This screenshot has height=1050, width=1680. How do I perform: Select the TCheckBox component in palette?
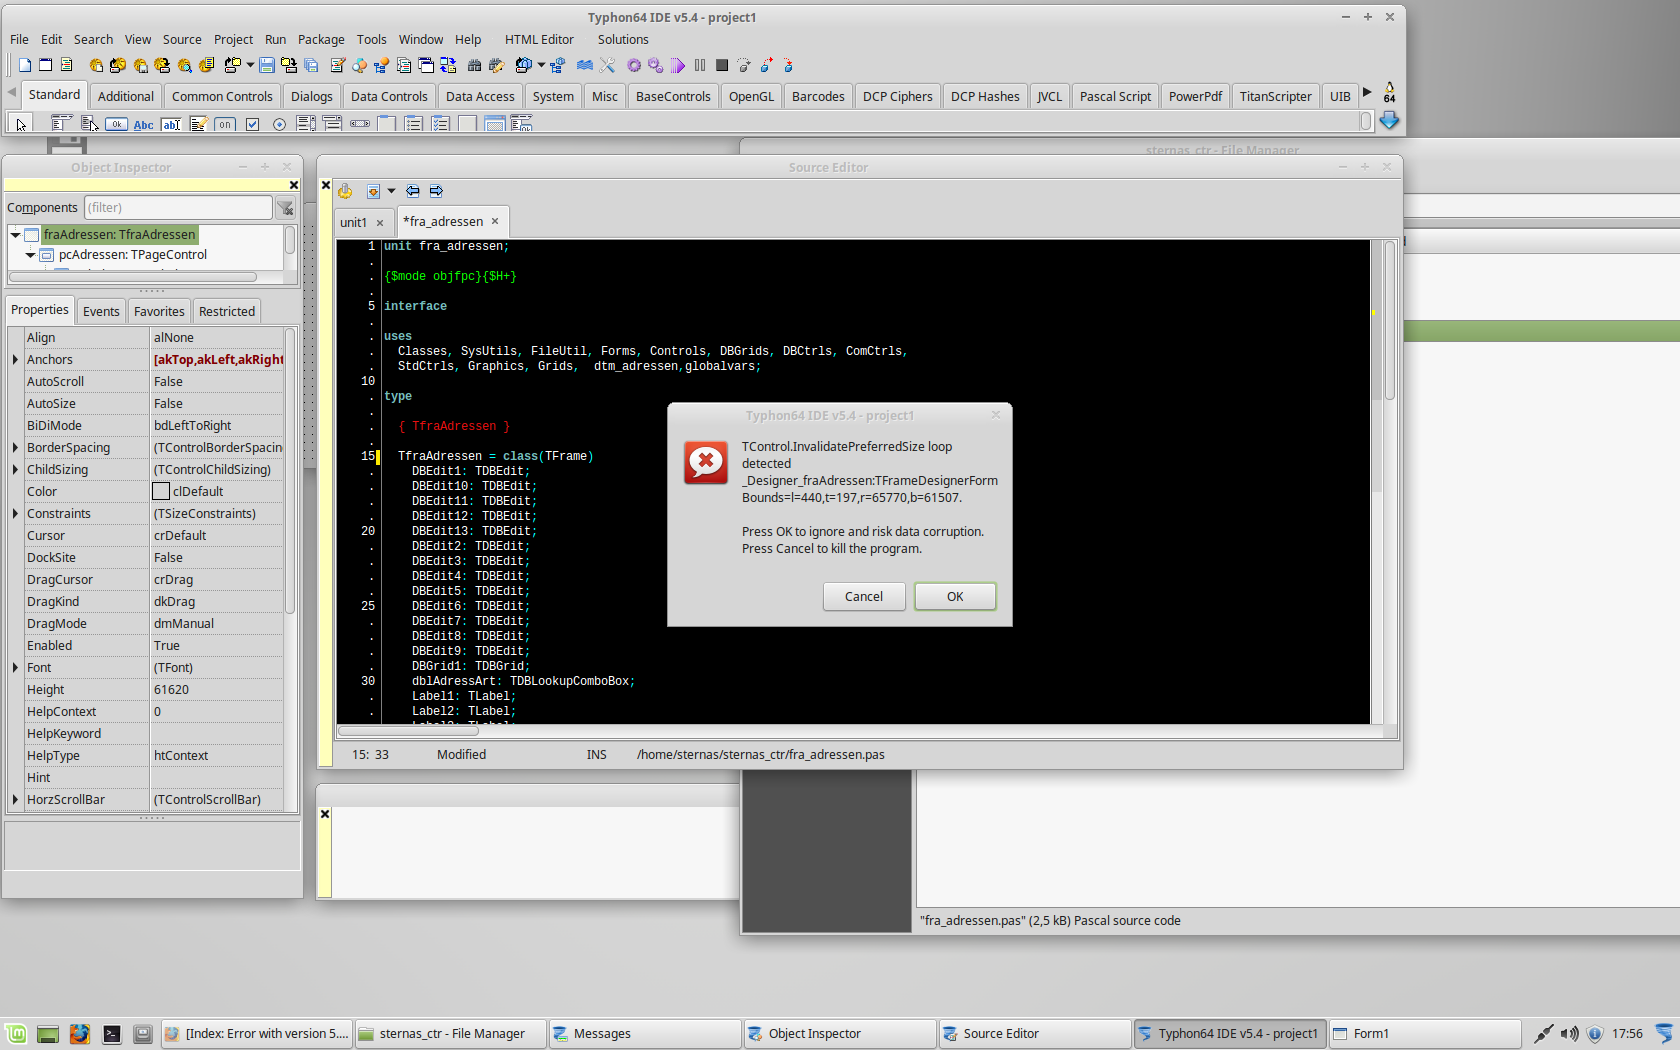pos(252,124)
